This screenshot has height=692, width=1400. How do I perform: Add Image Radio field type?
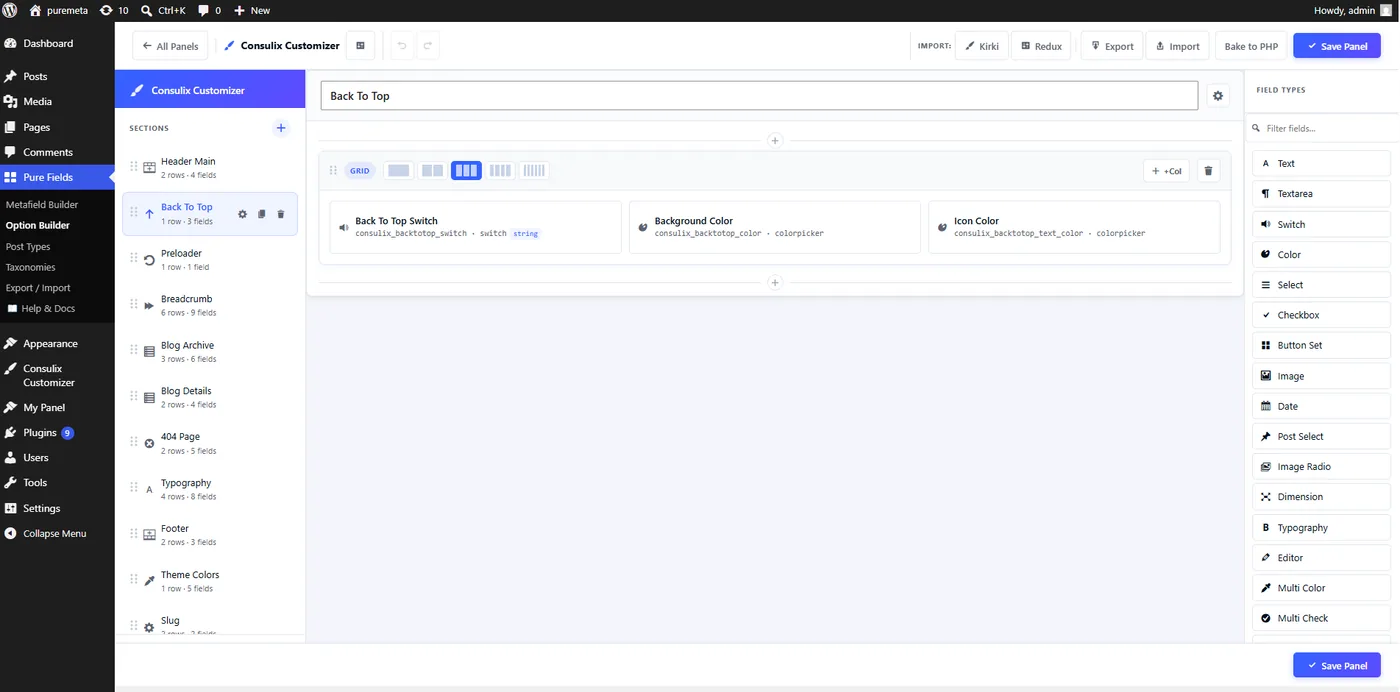coord(1321,467)
